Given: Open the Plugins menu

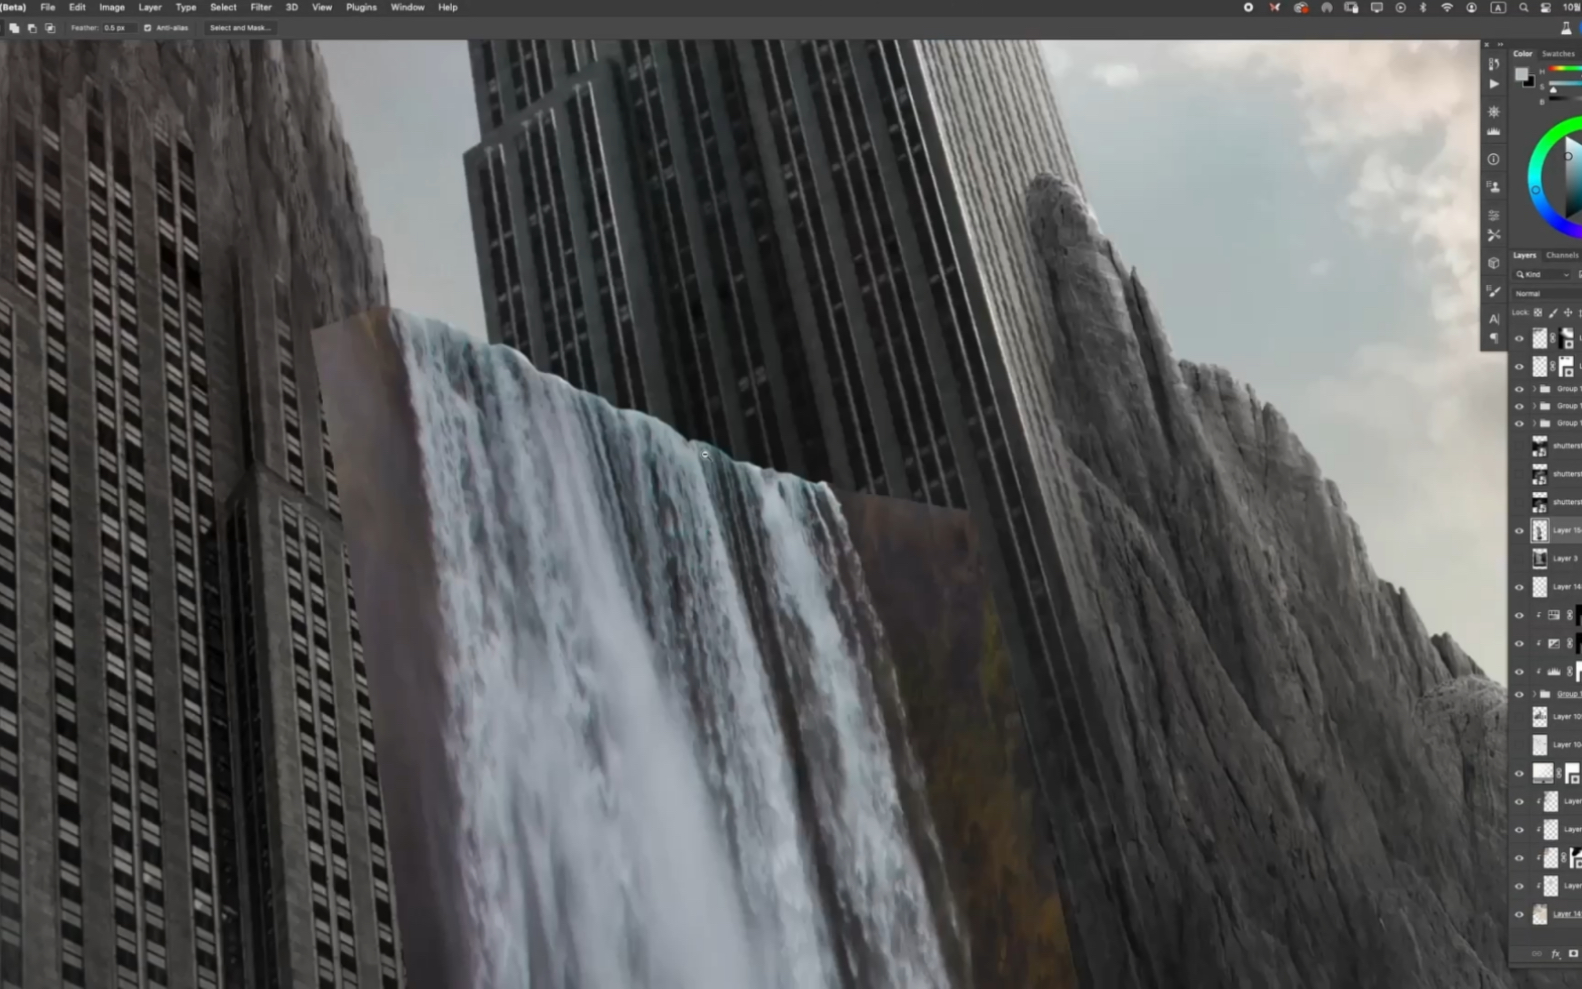Looking at the screenshot, I should coord(361,7).
